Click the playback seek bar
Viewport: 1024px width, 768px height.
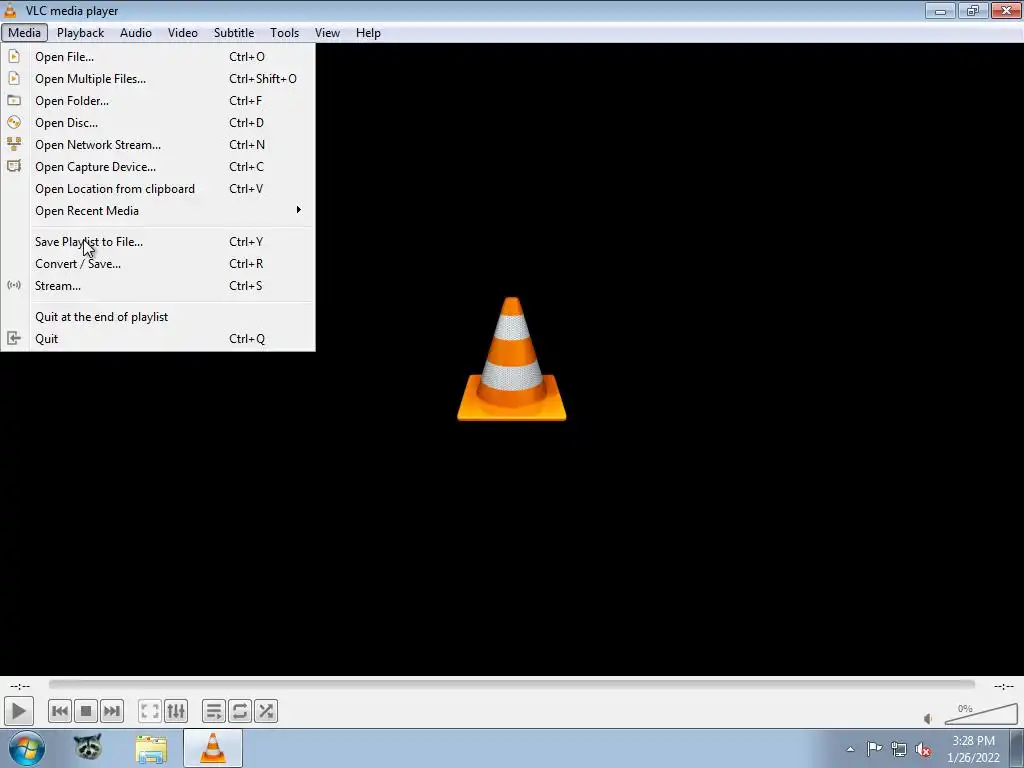tap(511, 684)
